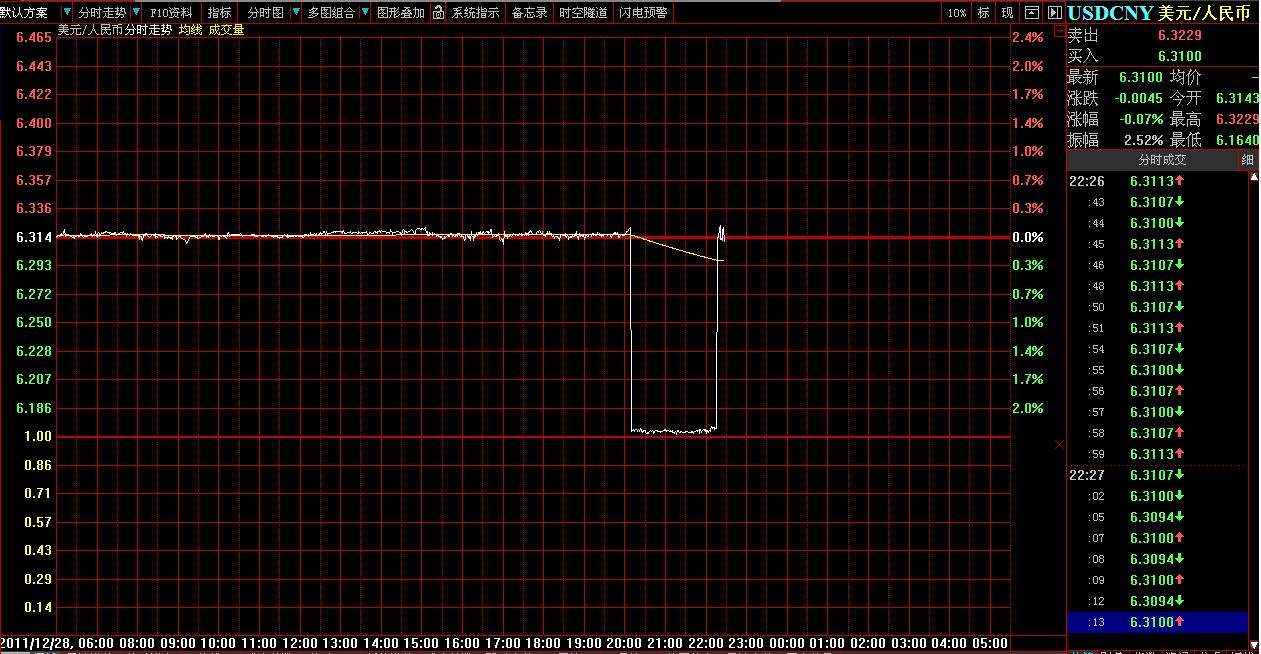Click the 1.00 volume axis label

tap(38, 437)
